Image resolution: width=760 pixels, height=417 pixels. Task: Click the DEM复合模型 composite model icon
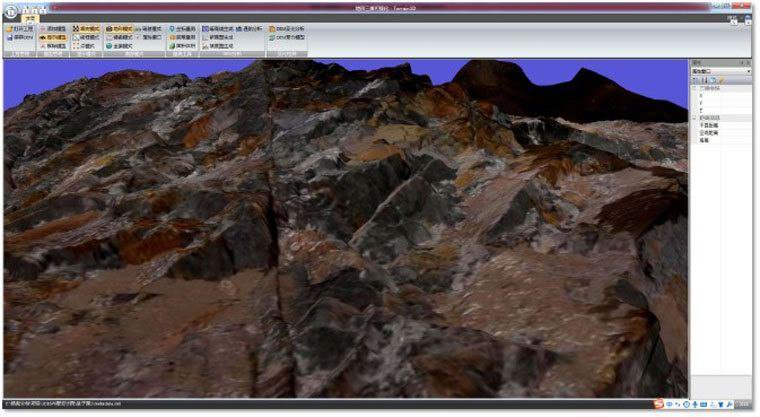click(x=272, y=37)
